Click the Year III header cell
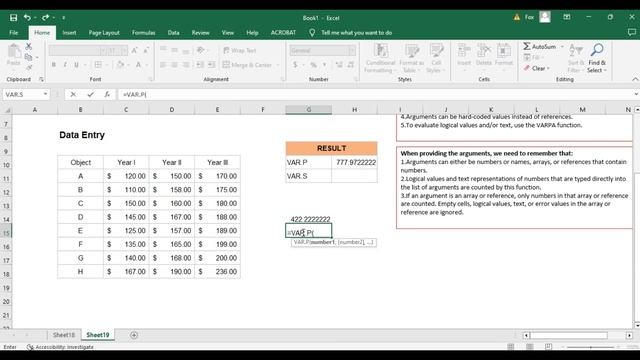Viewport: 640px width, 360px height. (218, 162)
